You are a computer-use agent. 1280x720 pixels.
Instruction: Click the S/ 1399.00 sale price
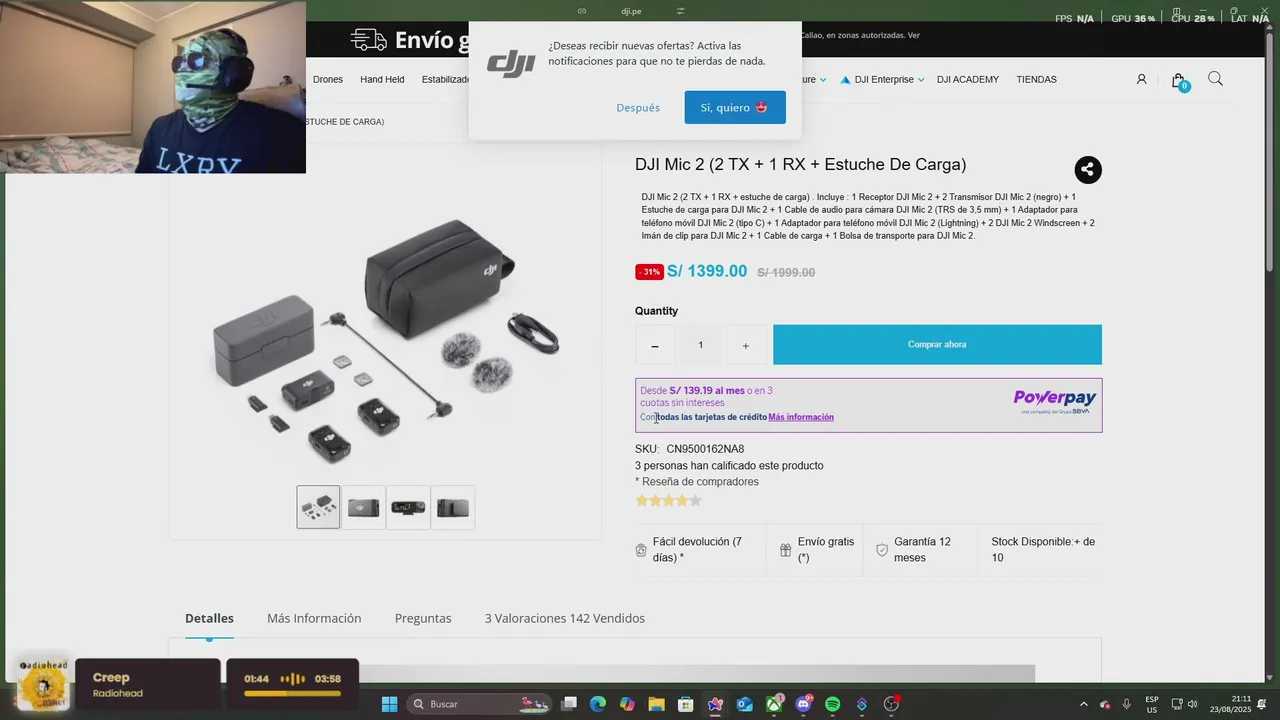(707, 271)
